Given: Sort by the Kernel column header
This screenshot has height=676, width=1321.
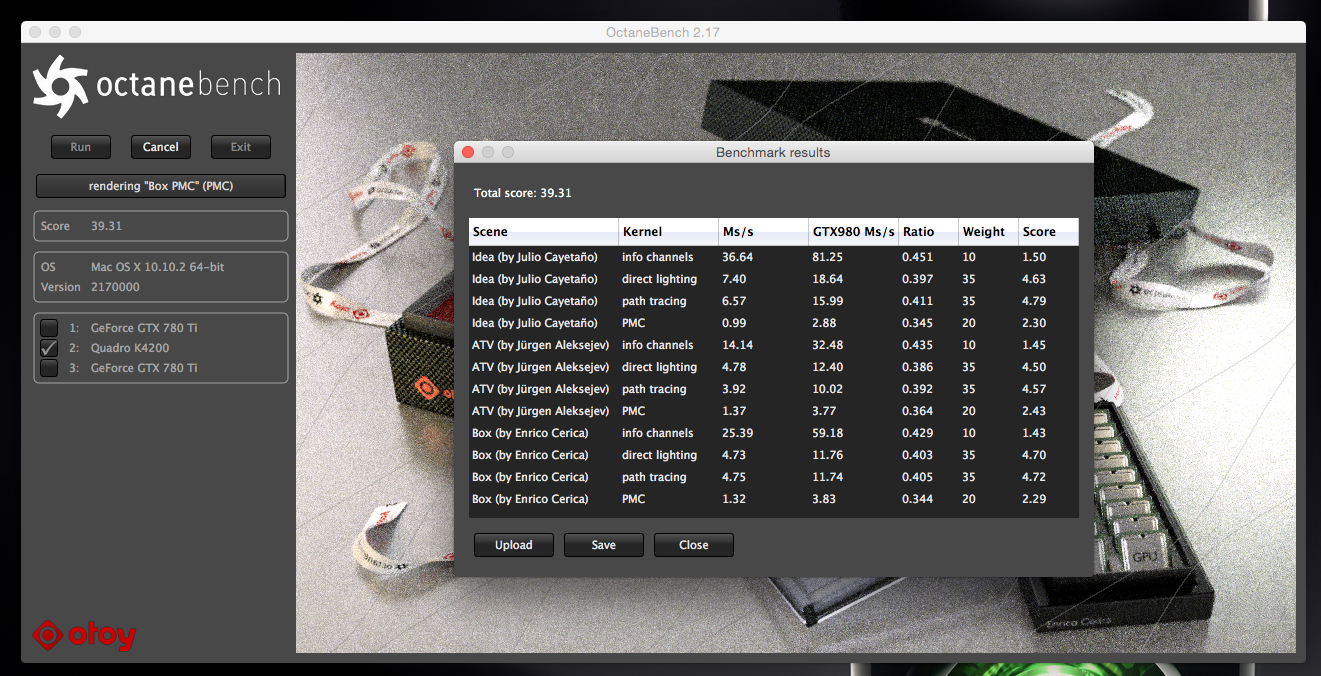Looking at the screenshot, I should (x=669, y=231).
